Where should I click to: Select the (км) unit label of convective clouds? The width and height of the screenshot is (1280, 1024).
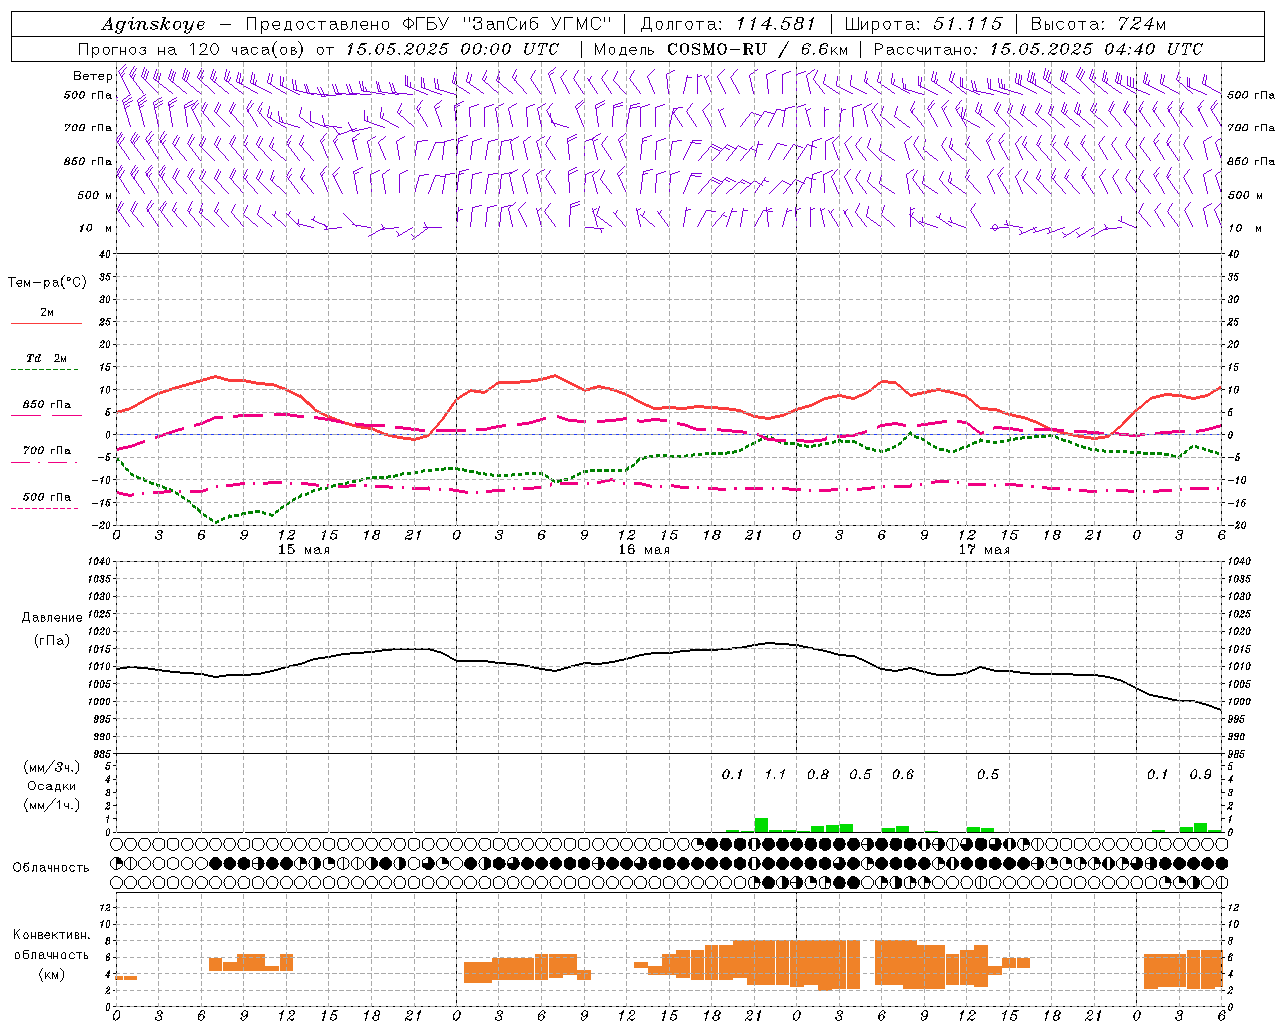click(x=51, y=973)
